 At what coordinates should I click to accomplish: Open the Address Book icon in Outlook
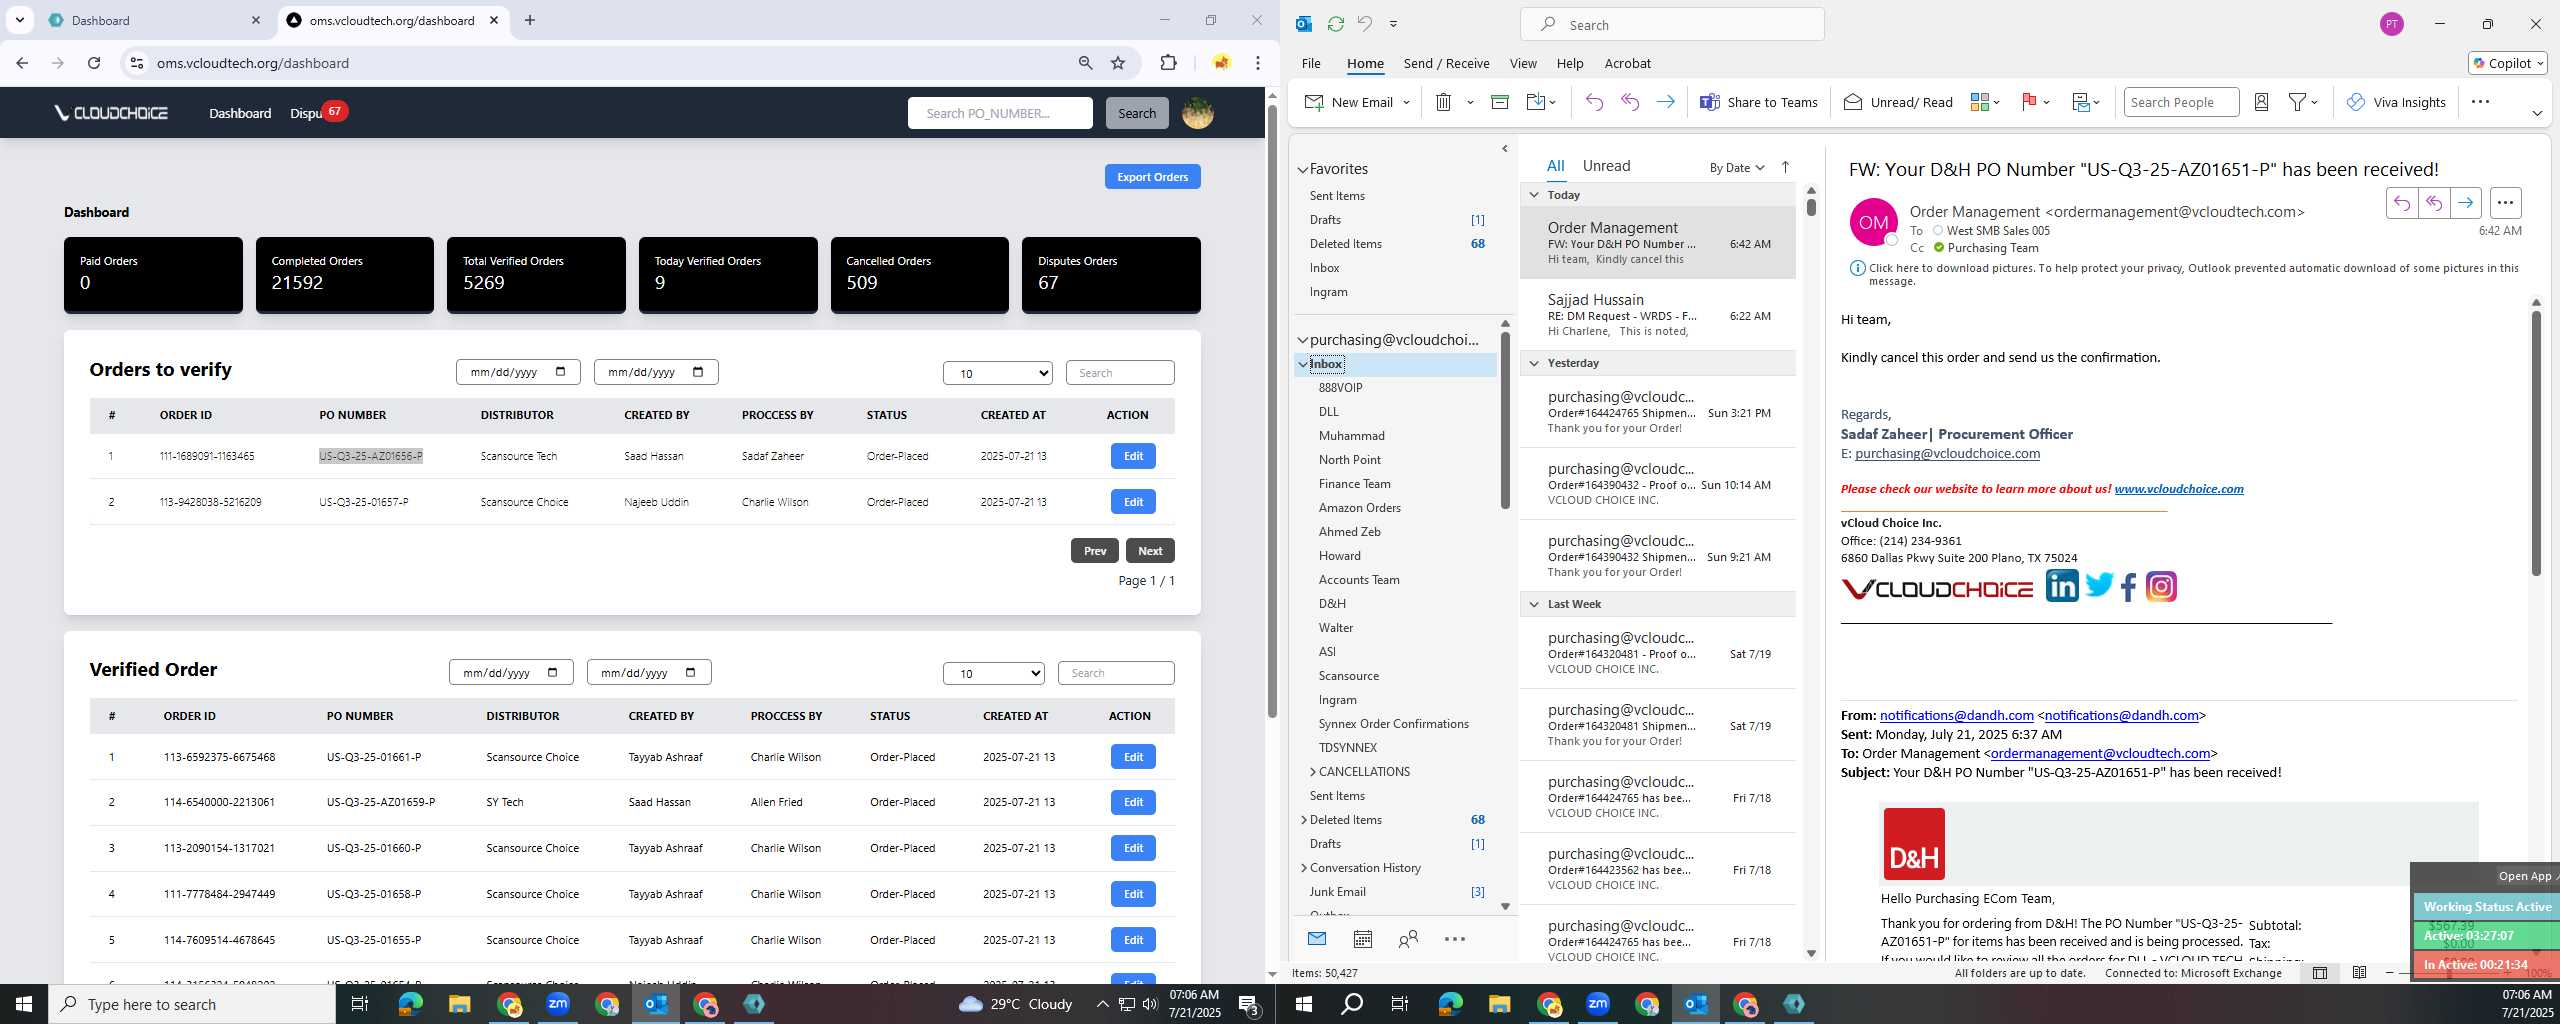pyautogui.click(x=2261, y=102)
